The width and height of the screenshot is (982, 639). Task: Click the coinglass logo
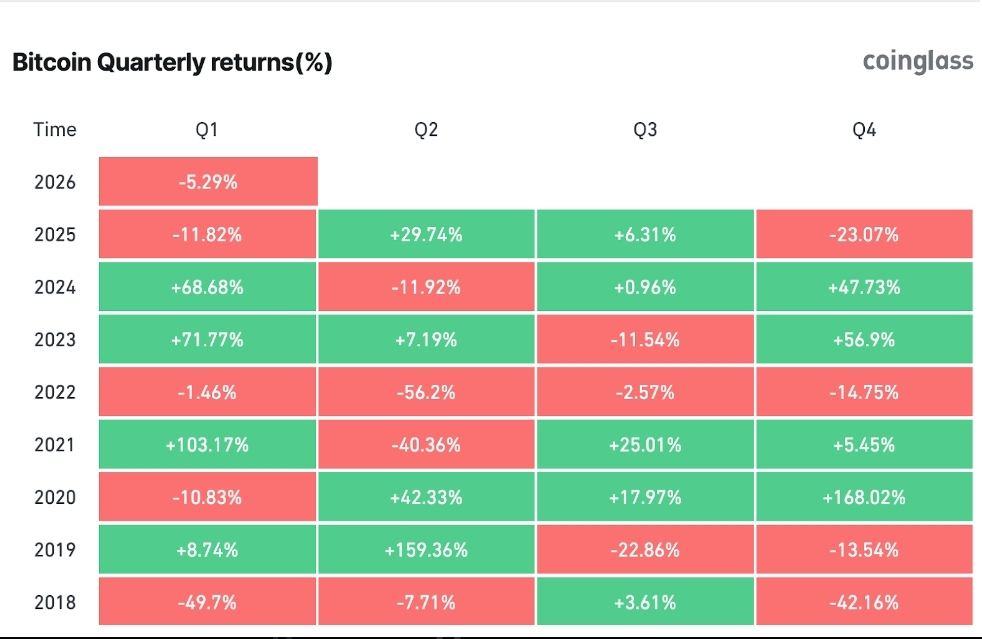[x=917, y=62]
